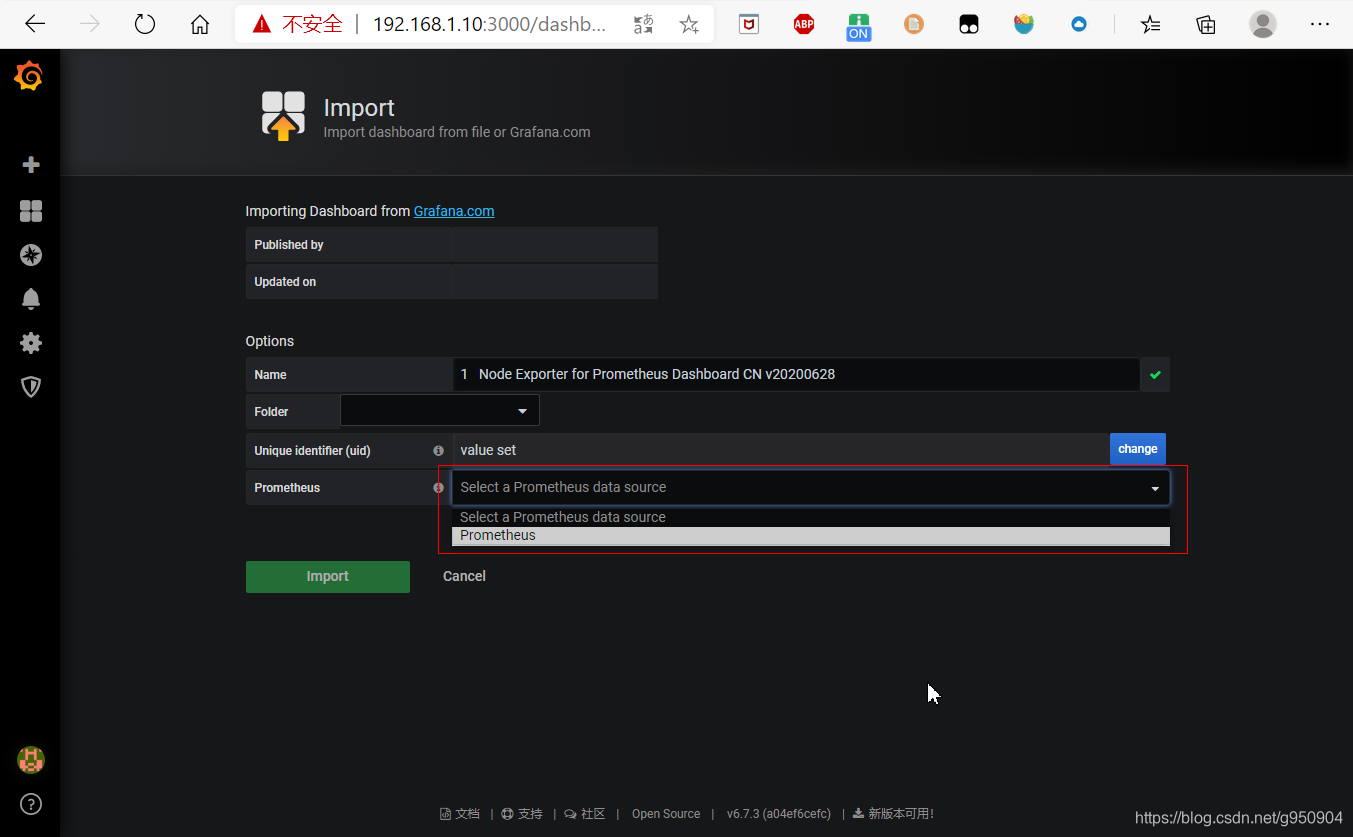Open the Create plus menu in sidebar

[31, 165]
